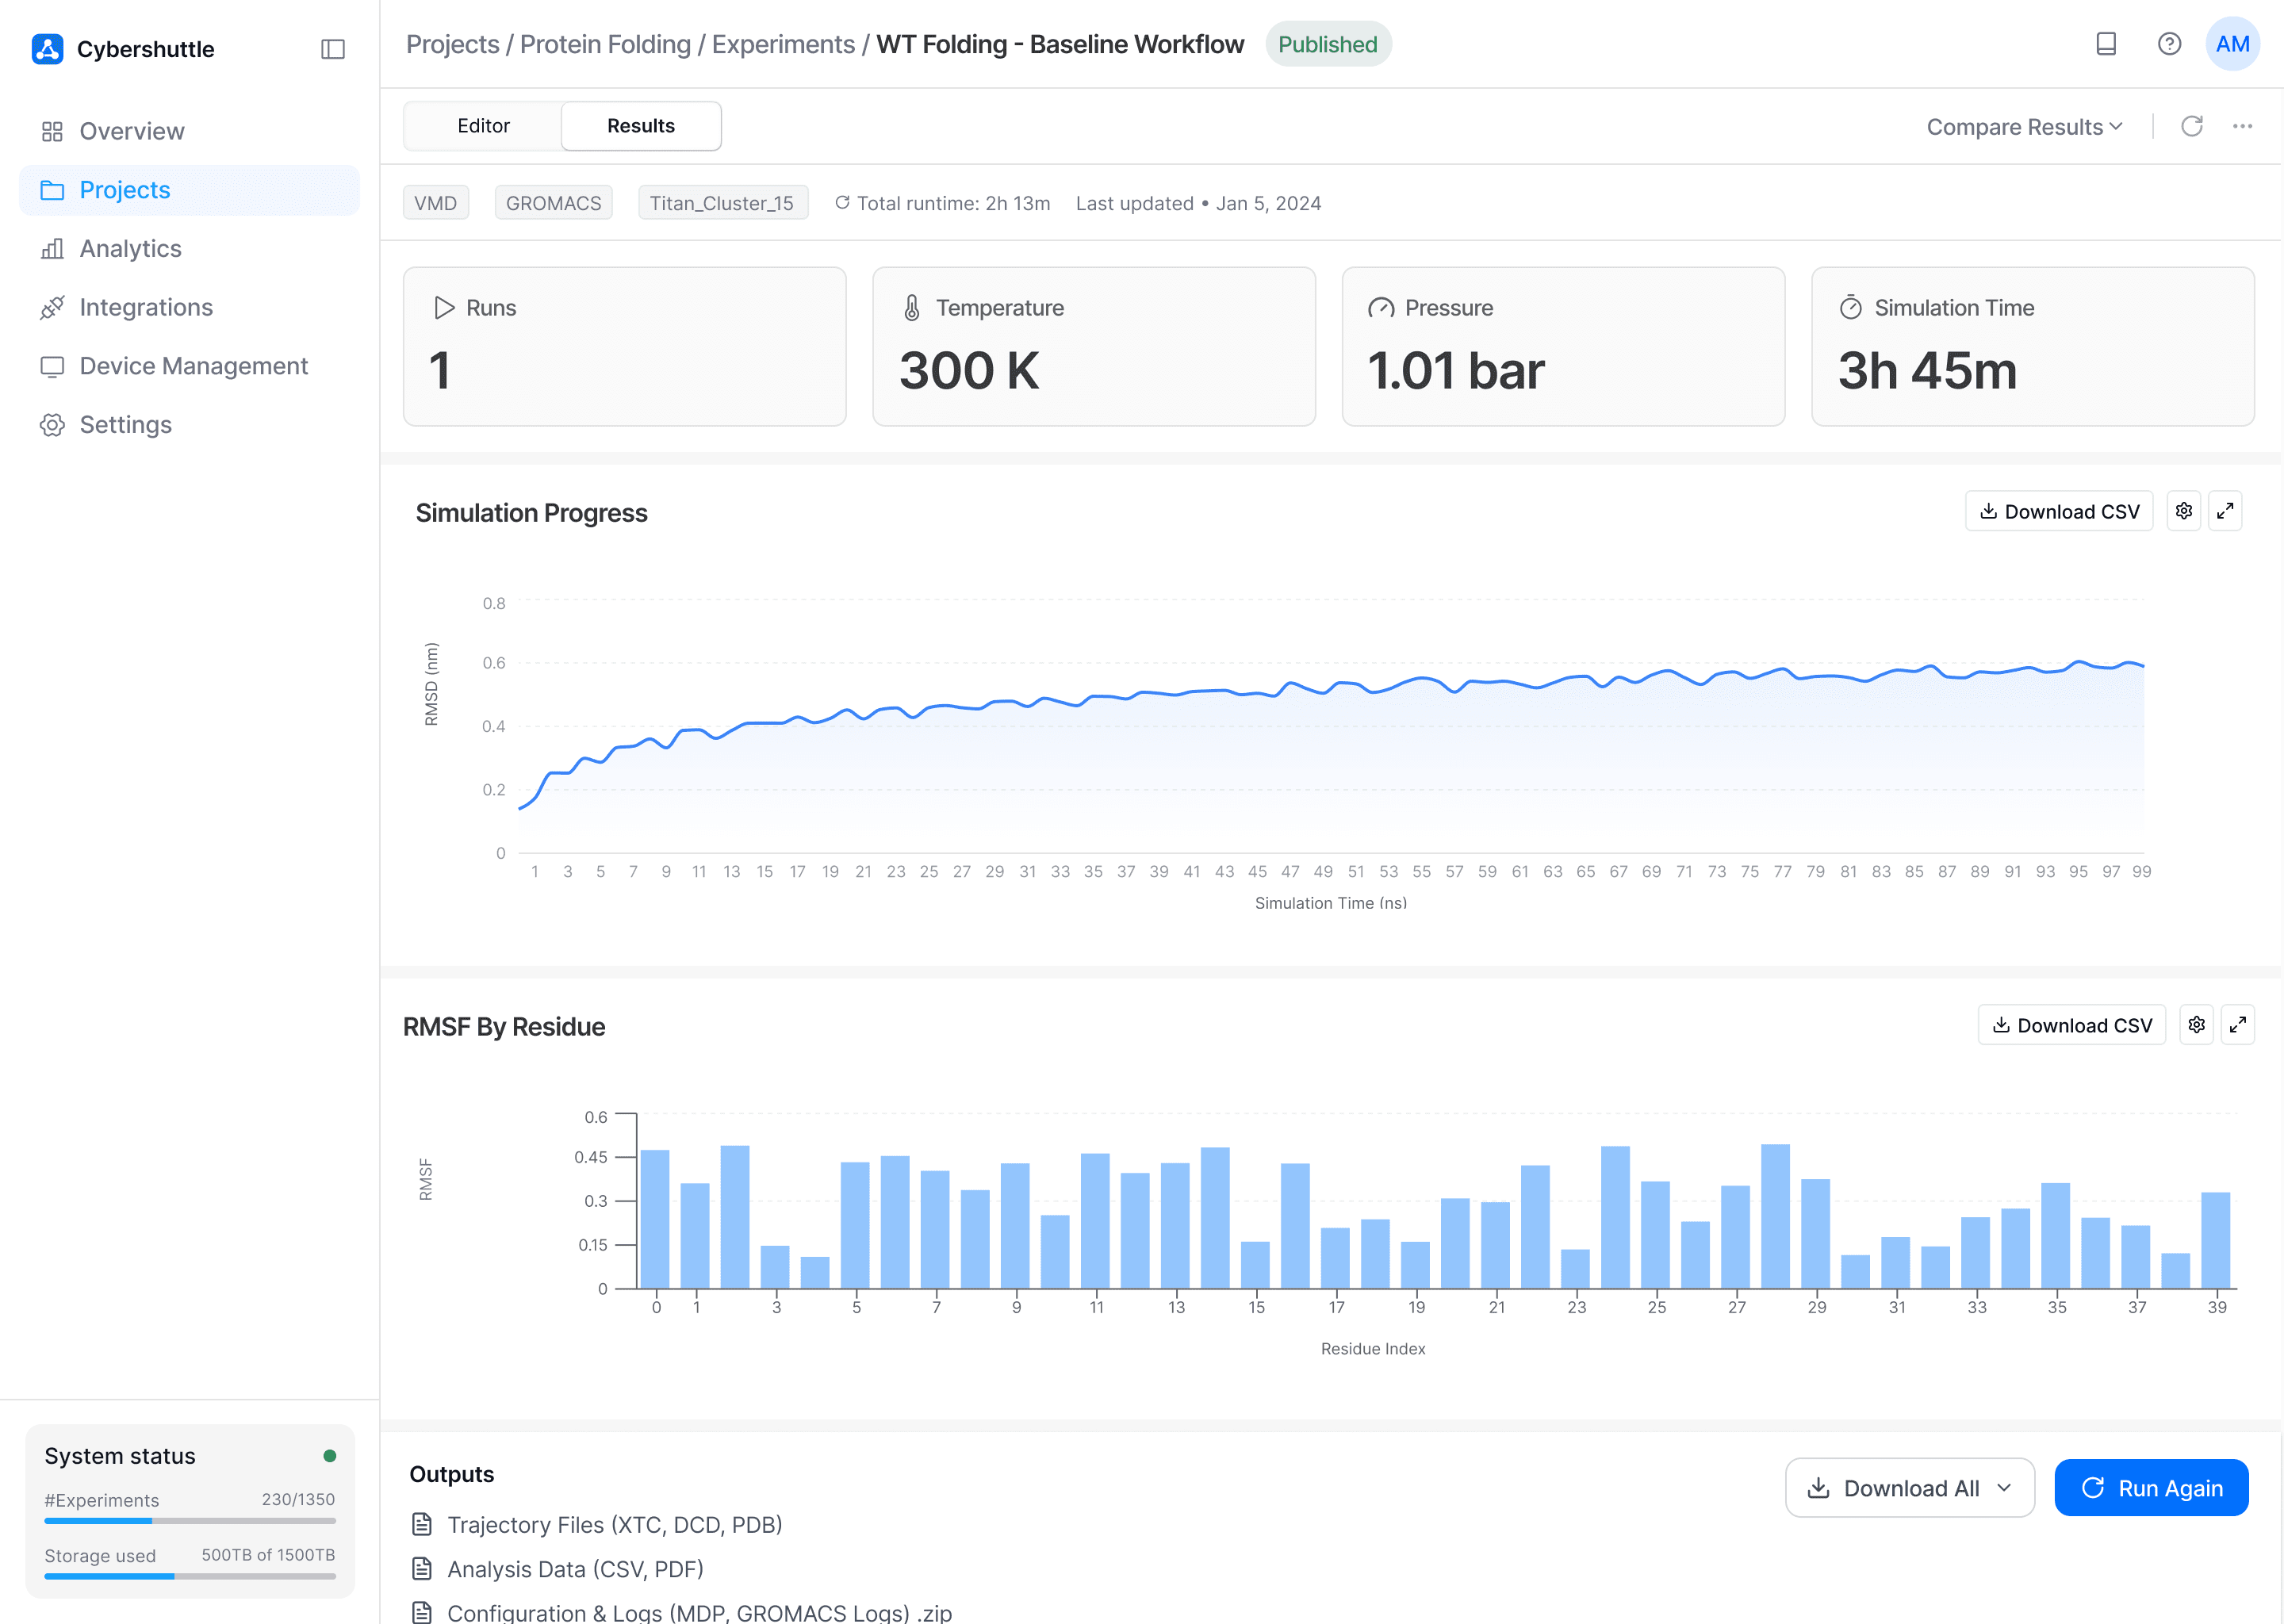Go to Analytics in the sidebar
This screenshot has height=1624, width=2284.
(130, 249)
